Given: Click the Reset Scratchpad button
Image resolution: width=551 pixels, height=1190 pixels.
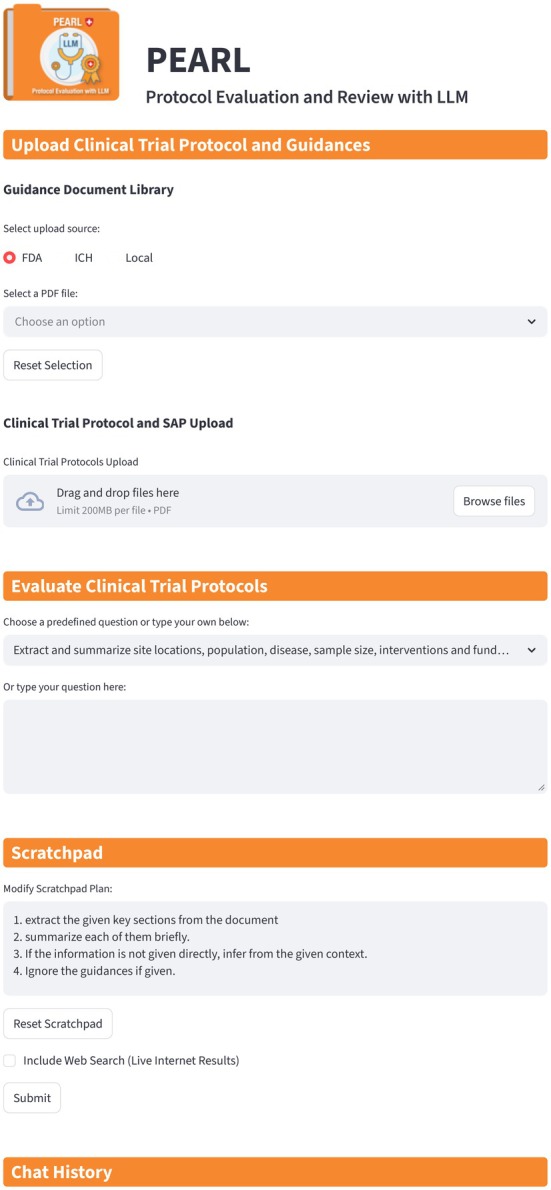Looking at the screenshot, I should (58, 1024).
